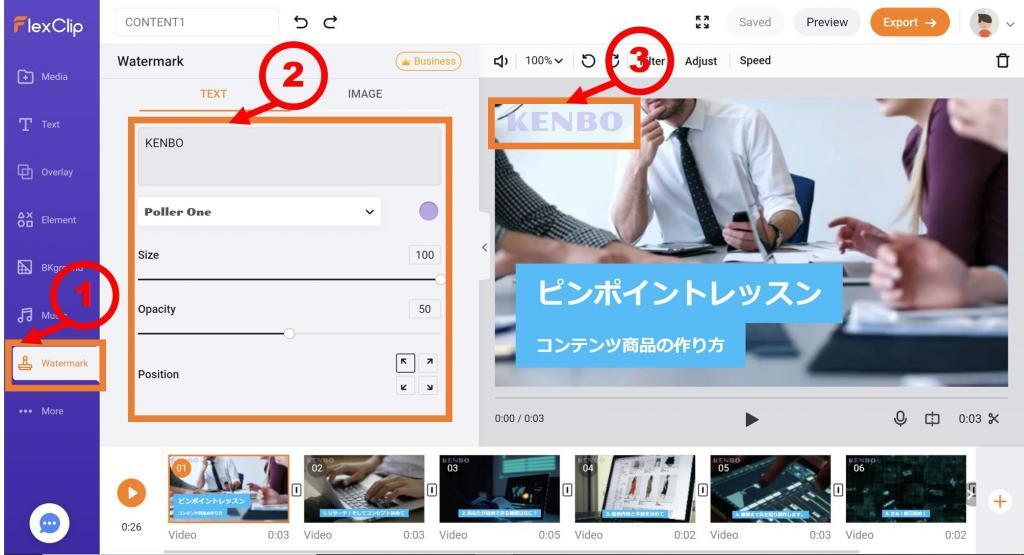Image resolution: width=1024 pixels, height=555 pixels.
Task: Click the Business upgrade badge
Action: [x=428, y=61]
